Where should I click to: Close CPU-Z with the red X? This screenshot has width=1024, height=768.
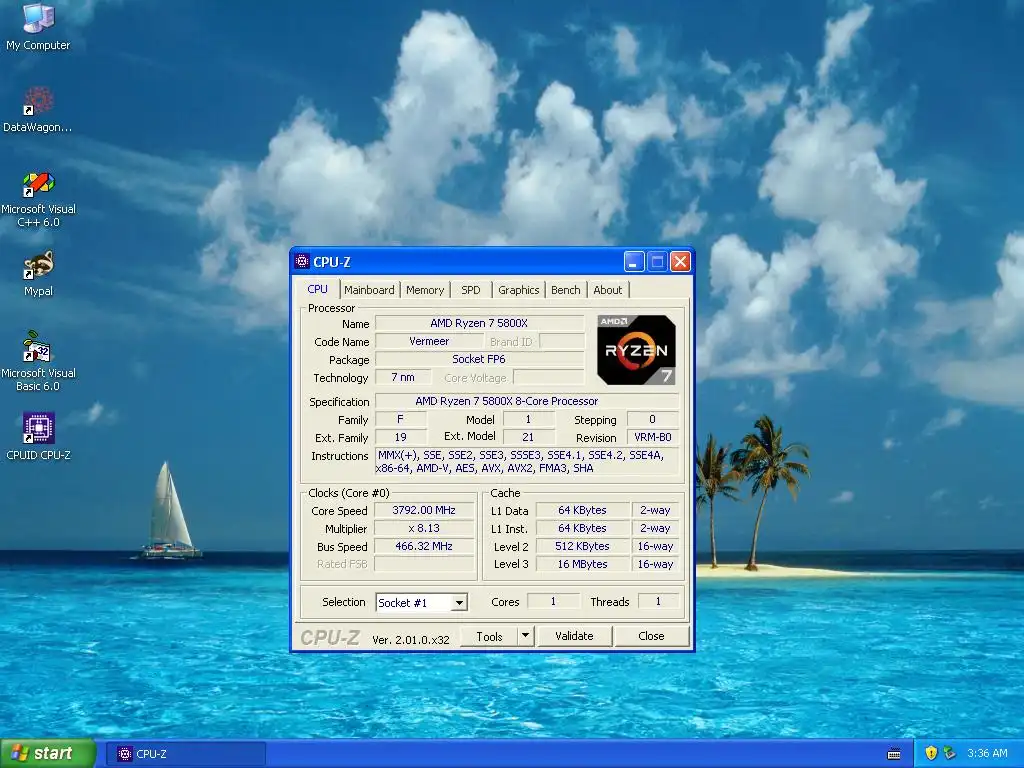[x=680, y=262]
